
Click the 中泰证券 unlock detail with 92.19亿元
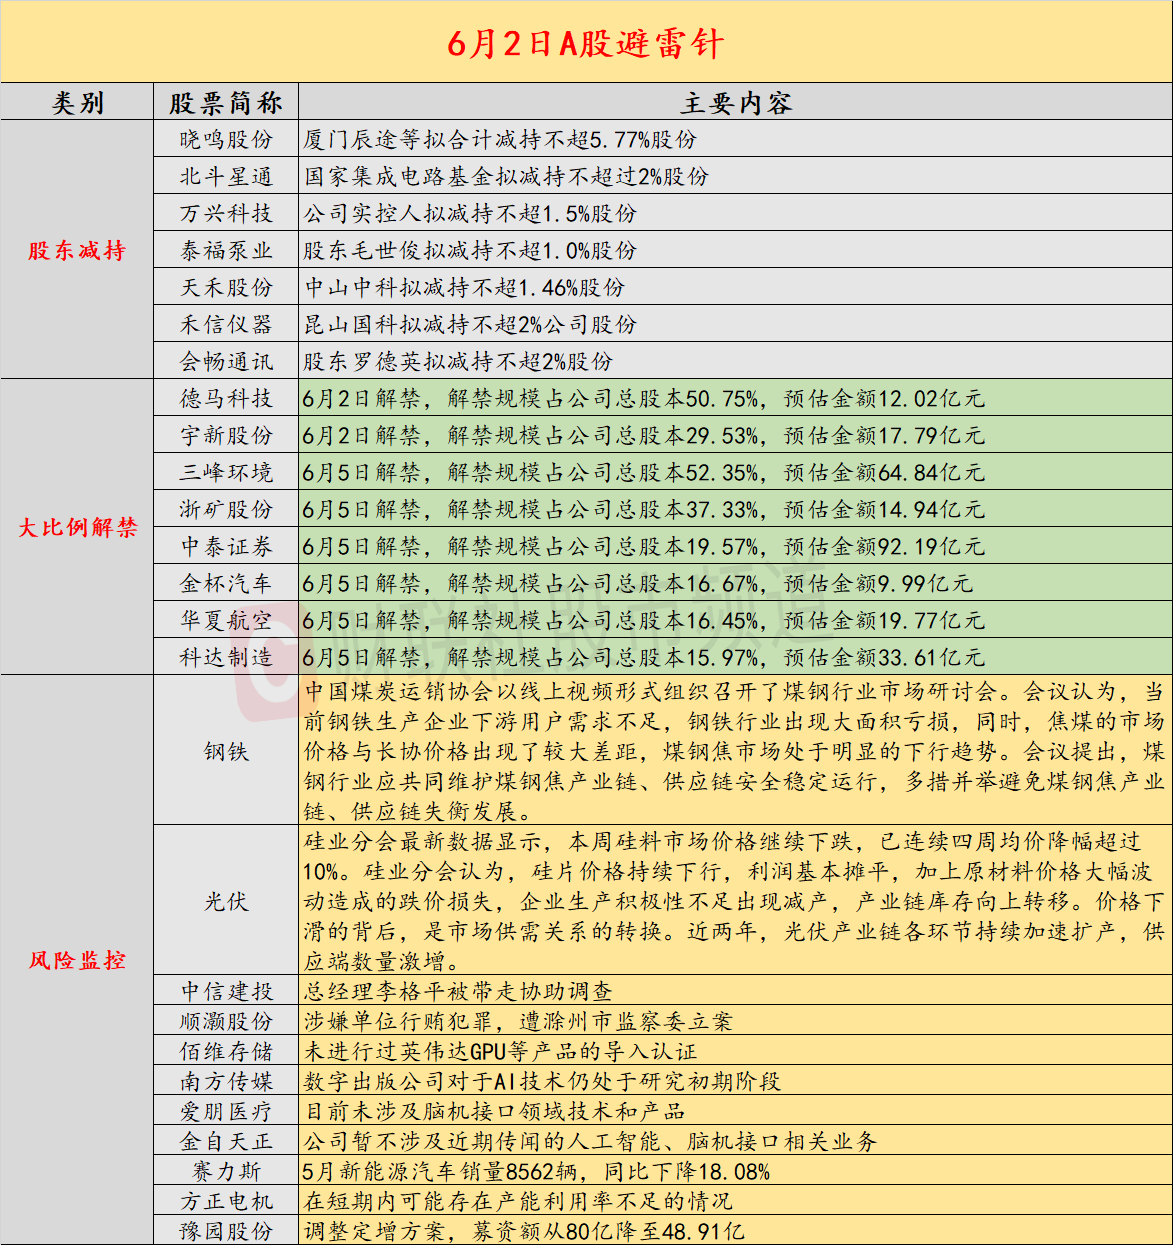(x=643, y=546)
